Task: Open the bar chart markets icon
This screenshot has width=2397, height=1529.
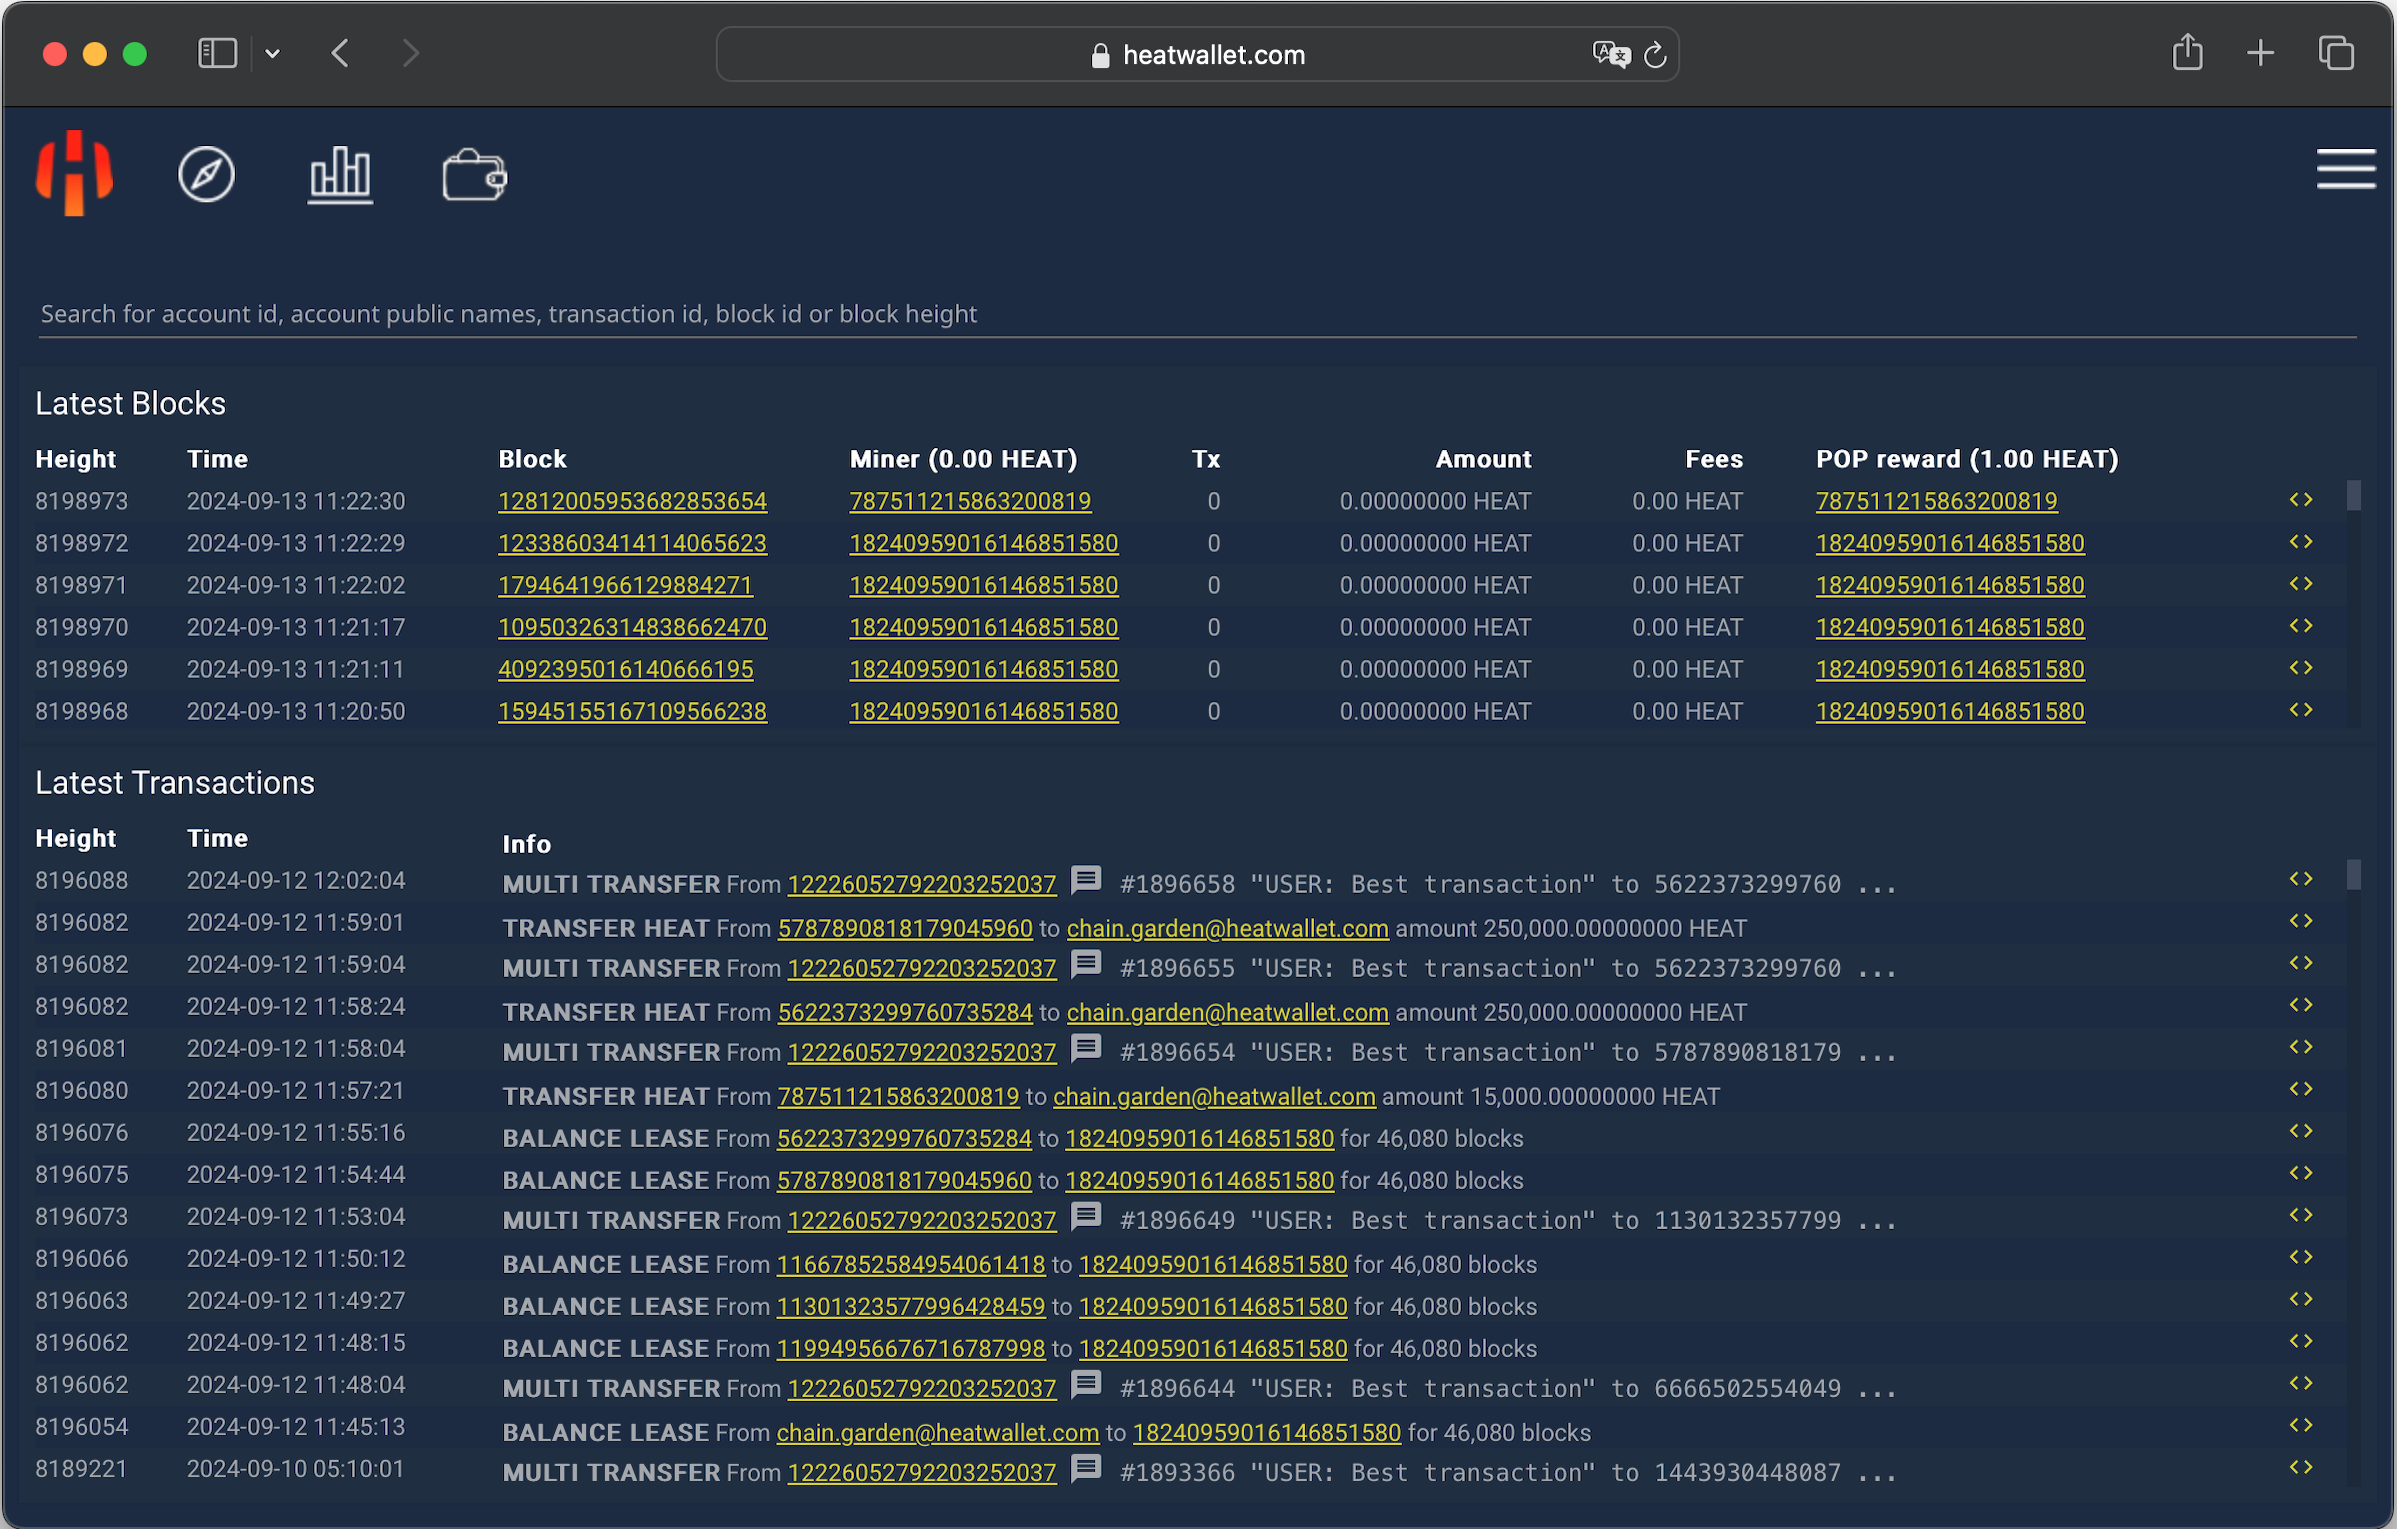Action: click(x=340, y=174)
